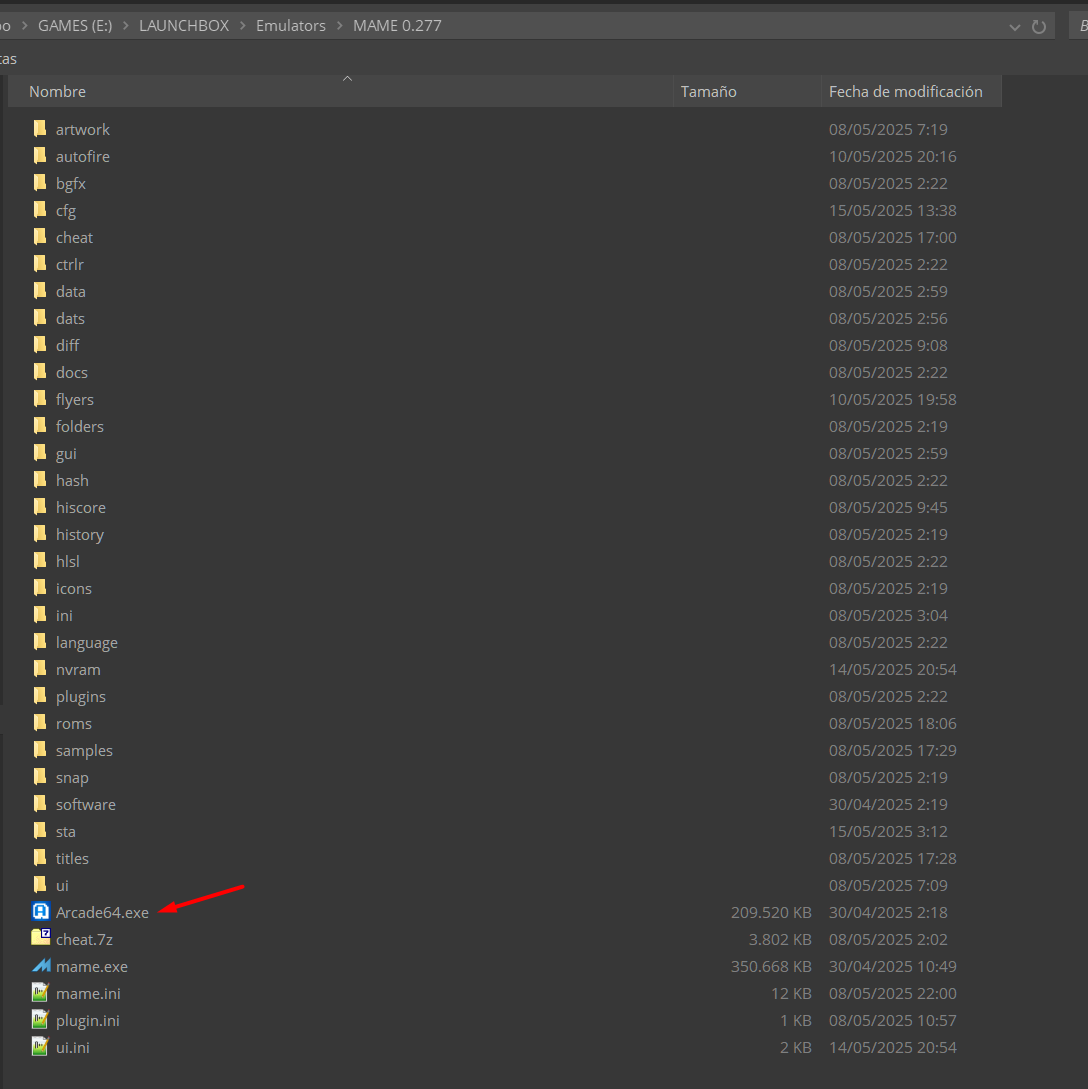Click the 15/05/2025 13:38 date of cfg
This screenshot has height=1089, width=1088.
892,210
